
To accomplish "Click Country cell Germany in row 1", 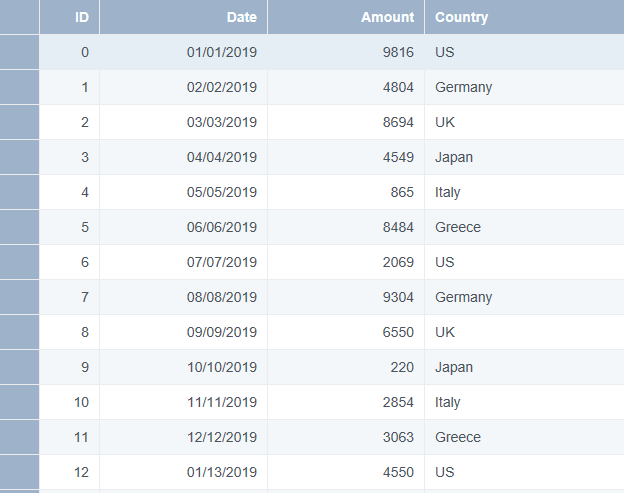I will (524, 87).
